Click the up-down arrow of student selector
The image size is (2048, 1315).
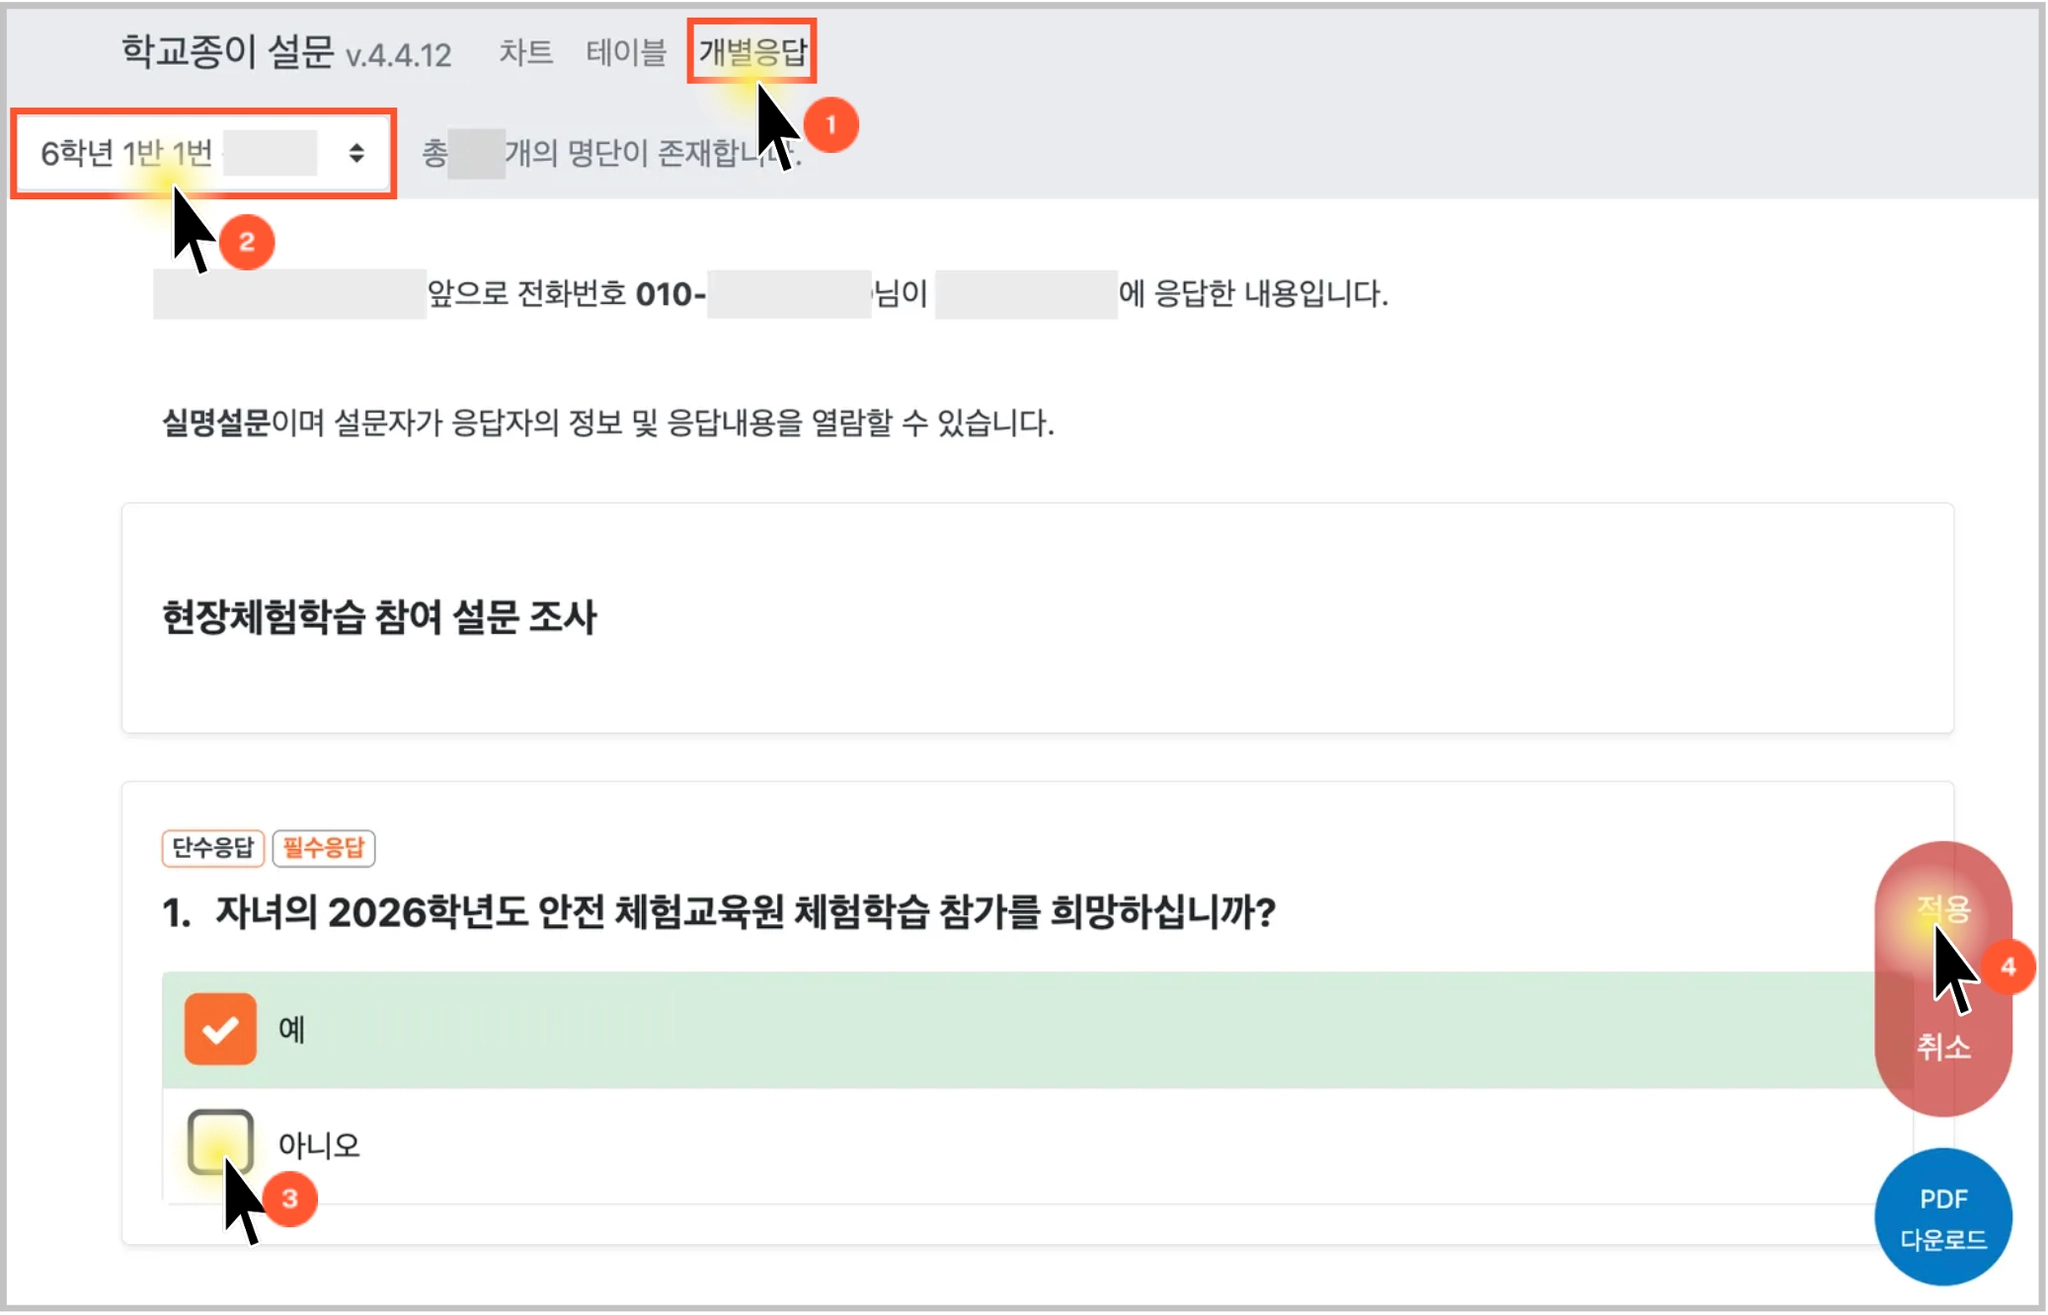pos(356,153)
